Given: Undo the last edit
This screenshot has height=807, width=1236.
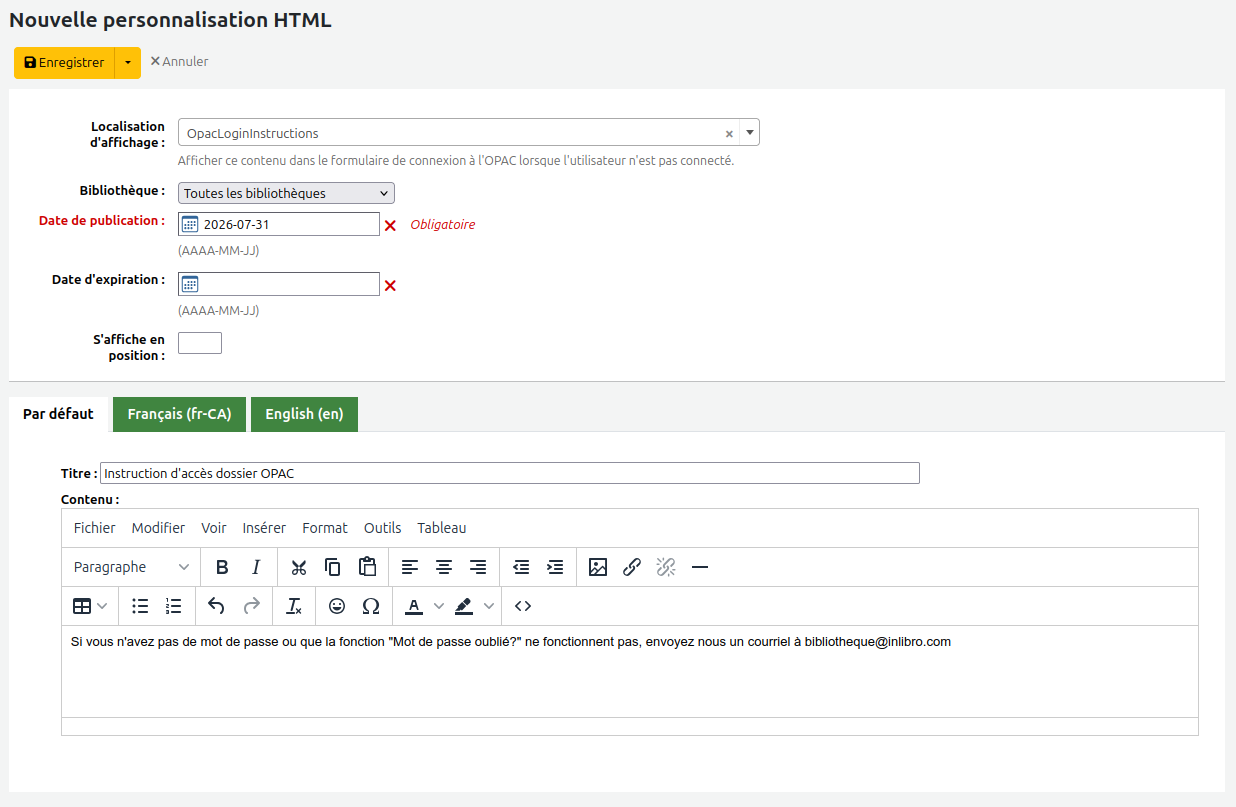Looking at the screenshot, I should click(x=217, y=606).
